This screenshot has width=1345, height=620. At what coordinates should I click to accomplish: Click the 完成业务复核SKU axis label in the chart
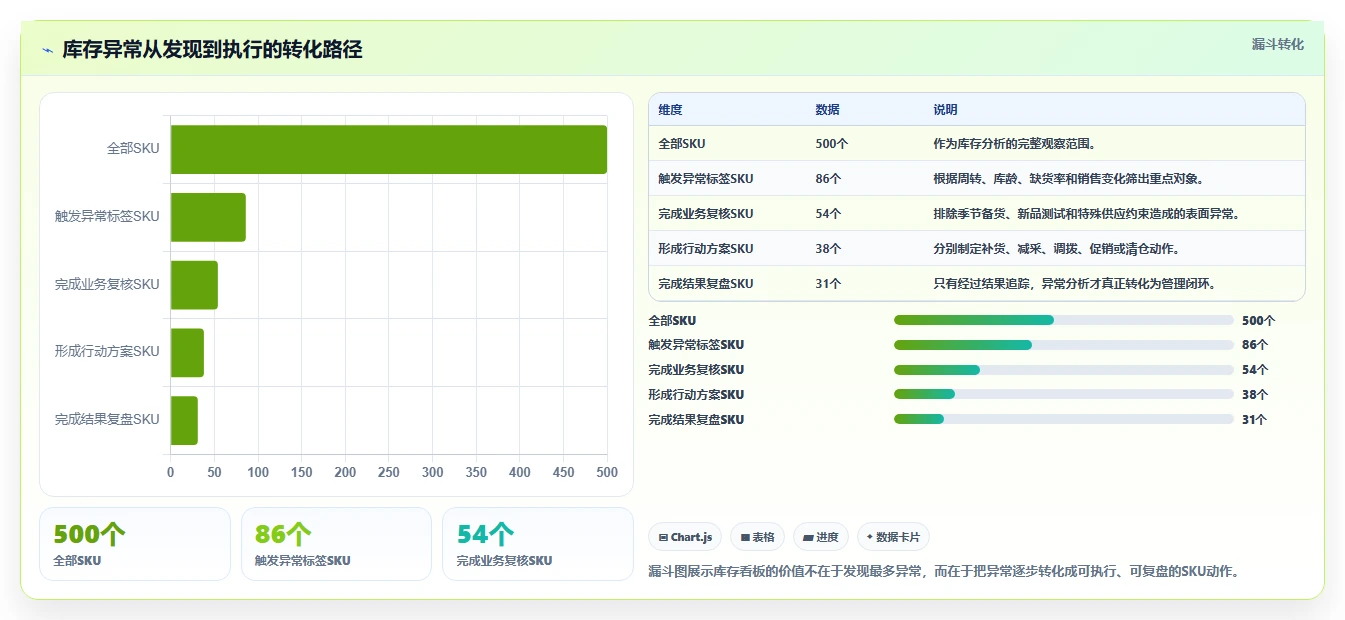[107, 285]
